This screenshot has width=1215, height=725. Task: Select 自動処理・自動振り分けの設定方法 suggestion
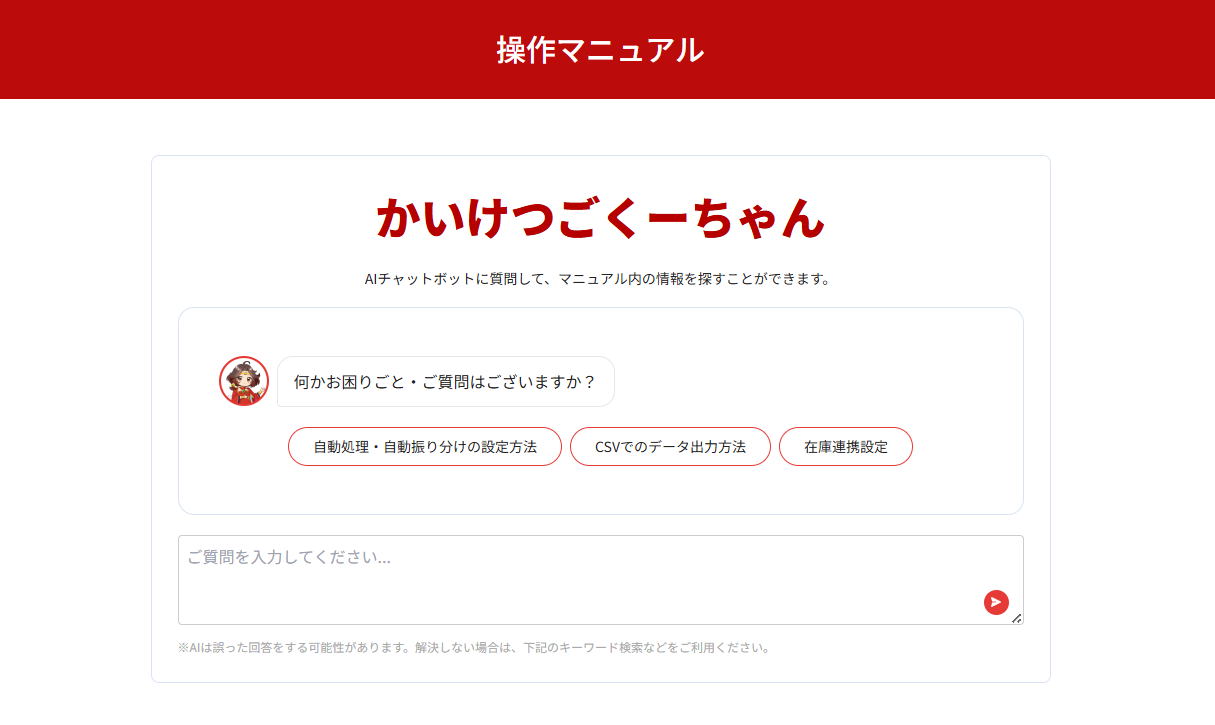[425, 447]
